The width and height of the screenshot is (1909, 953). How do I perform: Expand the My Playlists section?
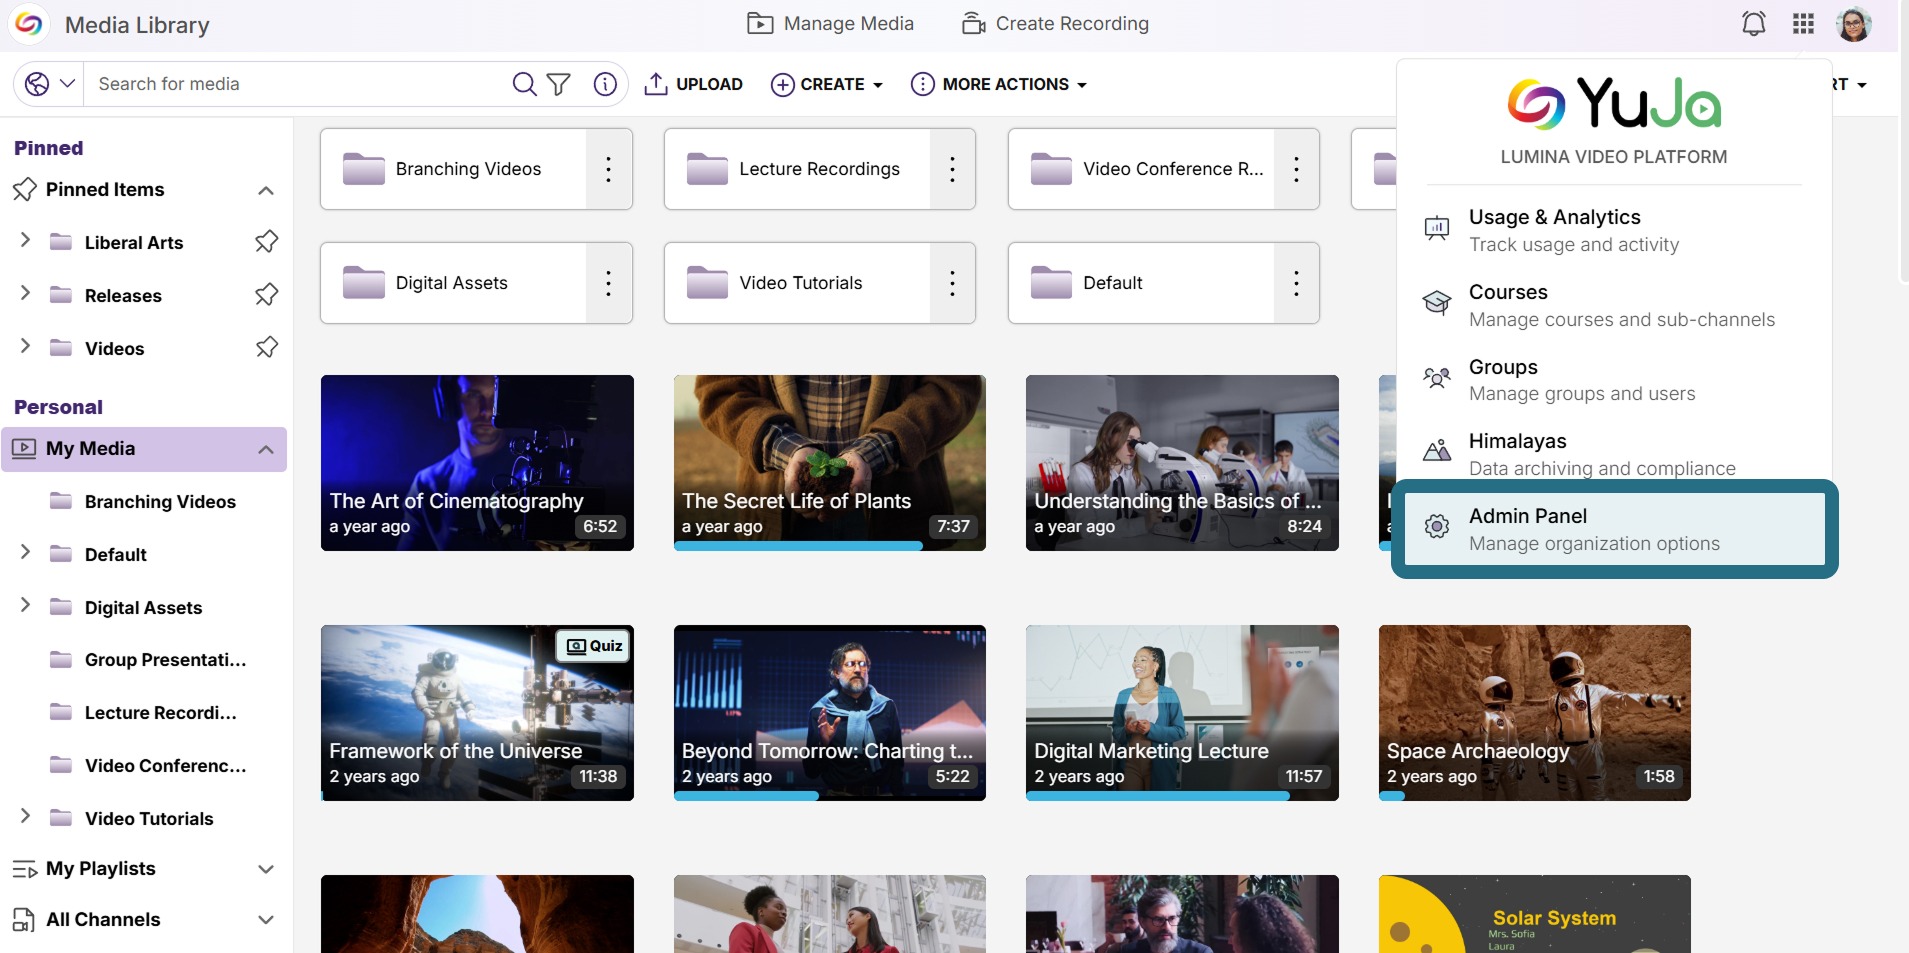[266, 869]
